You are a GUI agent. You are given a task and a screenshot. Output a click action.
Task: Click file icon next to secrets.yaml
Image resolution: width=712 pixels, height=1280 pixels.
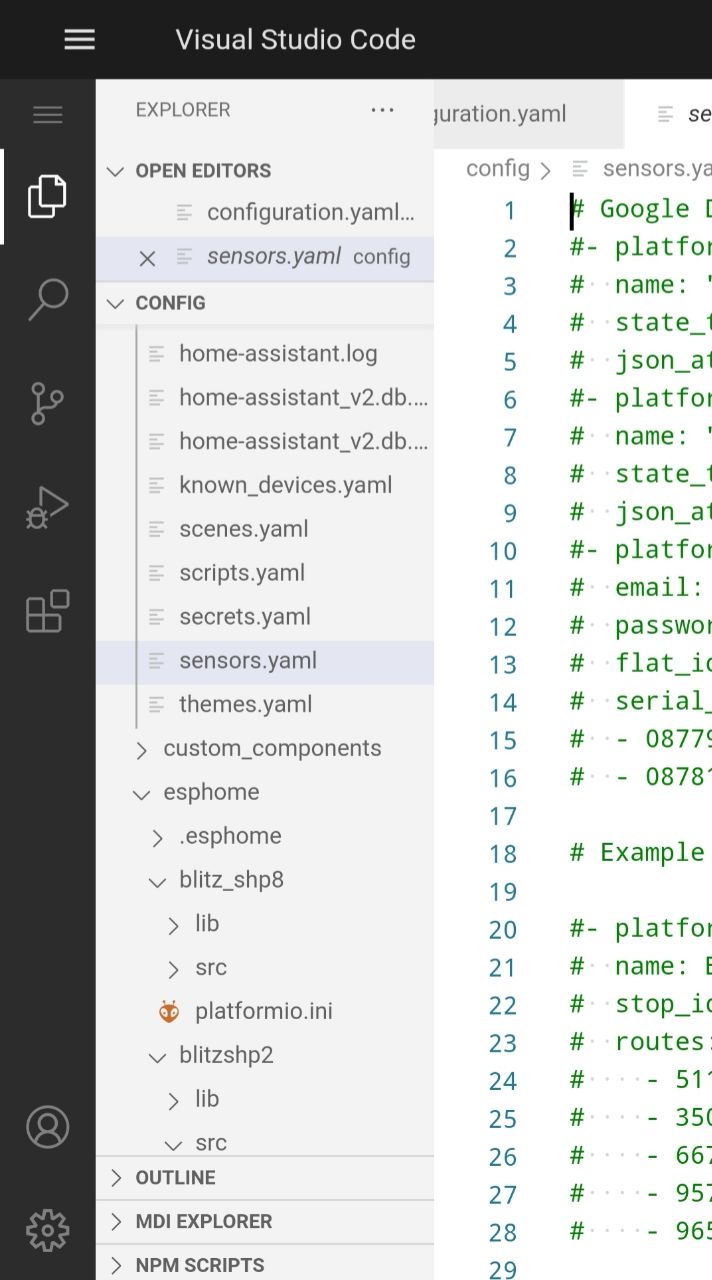point(156,617)
